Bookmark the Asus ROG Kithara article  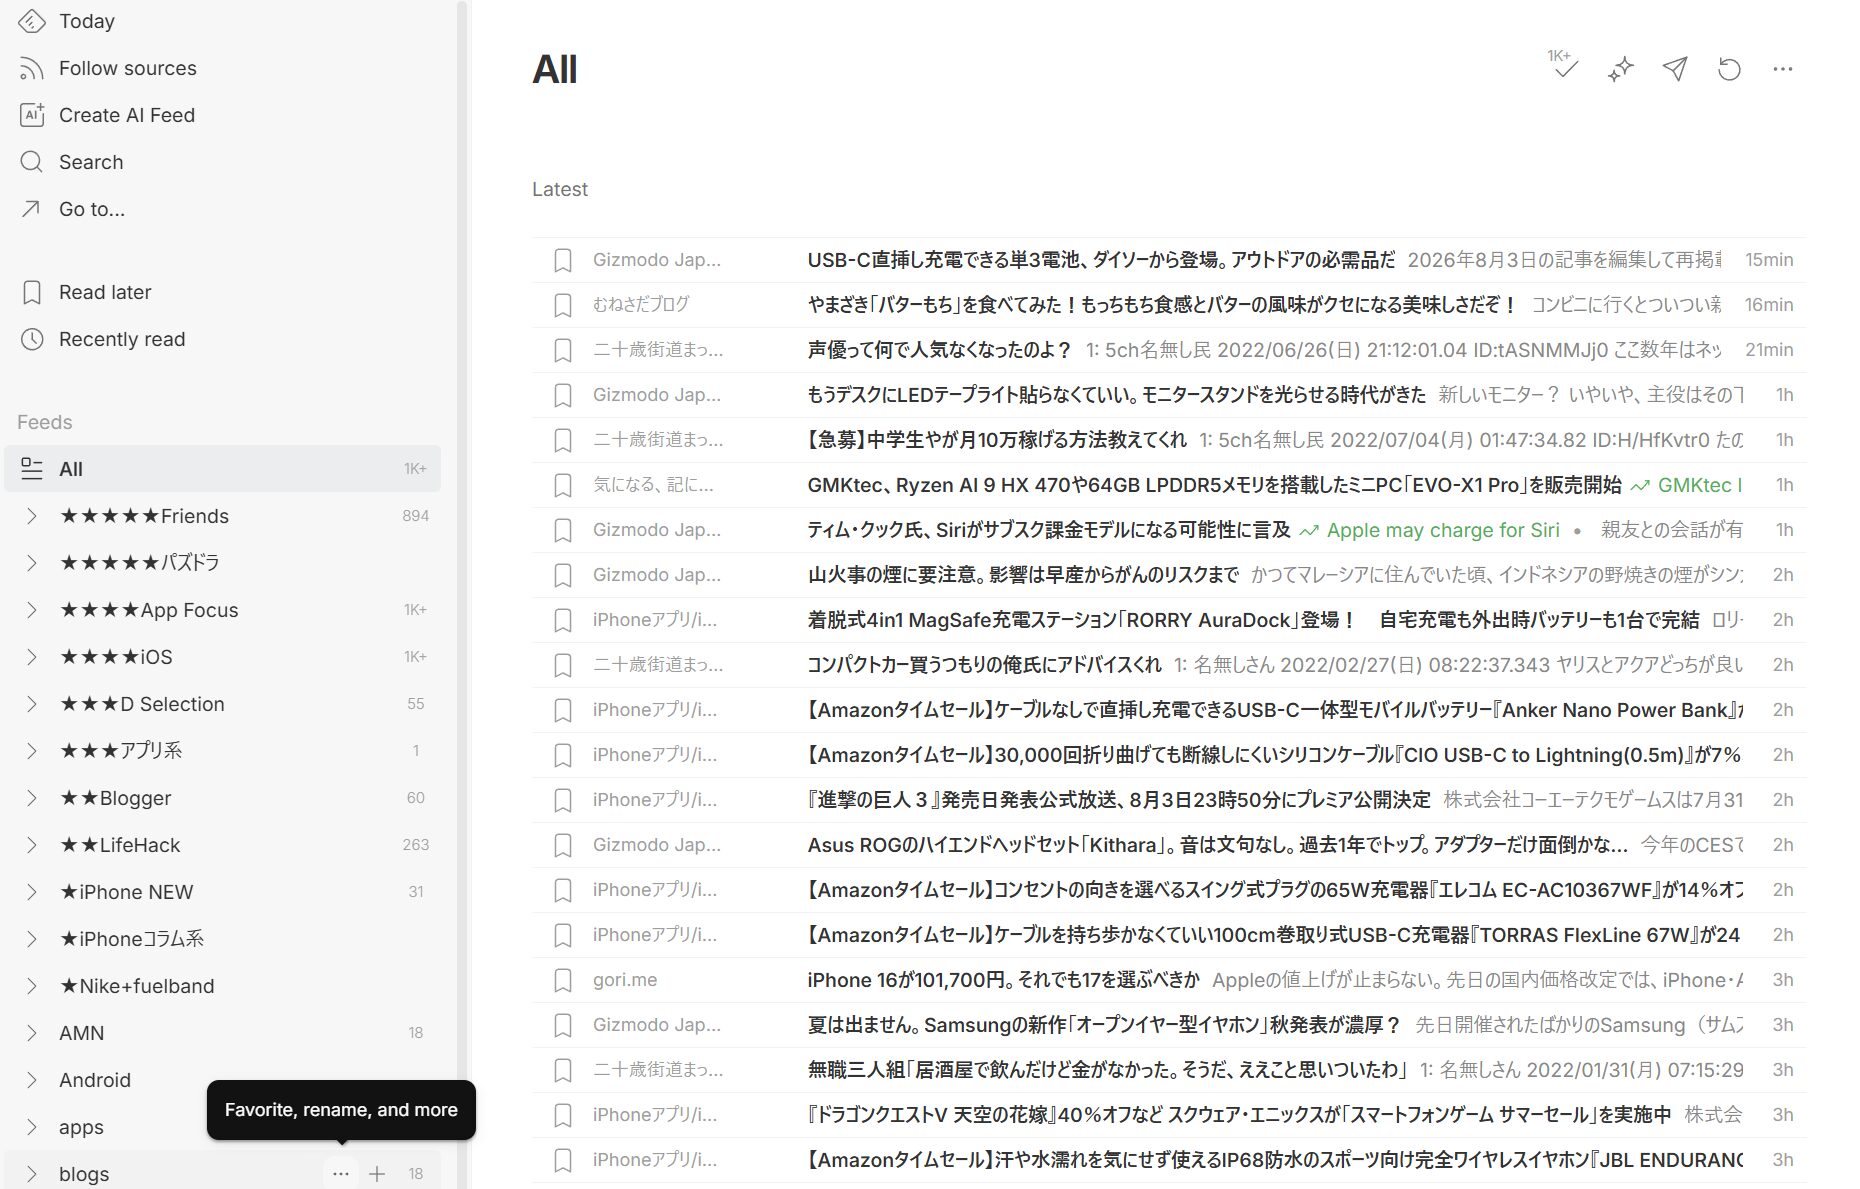click(563, 845)
